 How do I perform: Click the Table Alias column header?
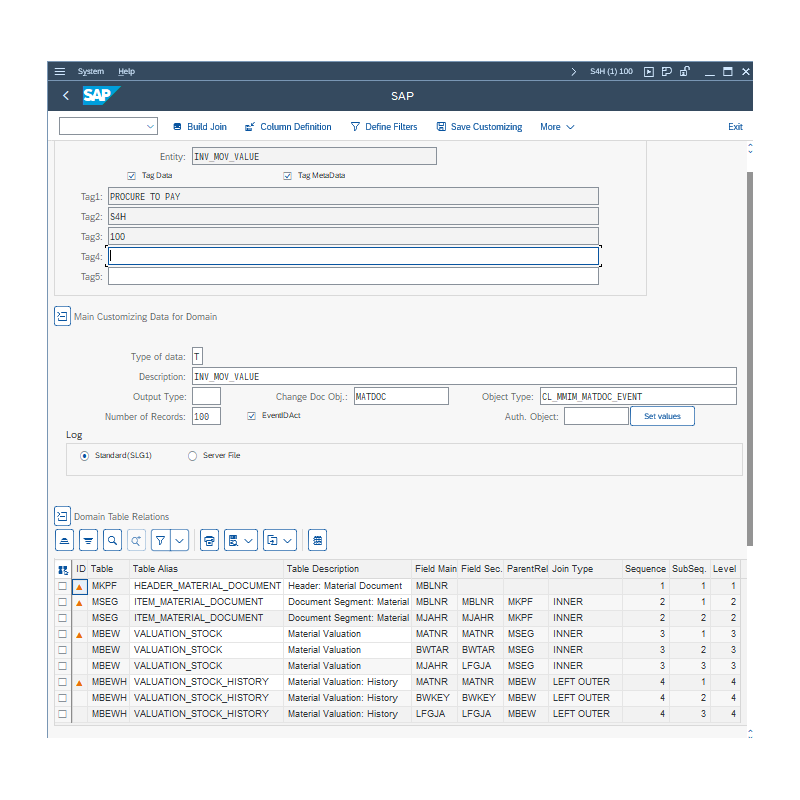click(x=207, y=569)
